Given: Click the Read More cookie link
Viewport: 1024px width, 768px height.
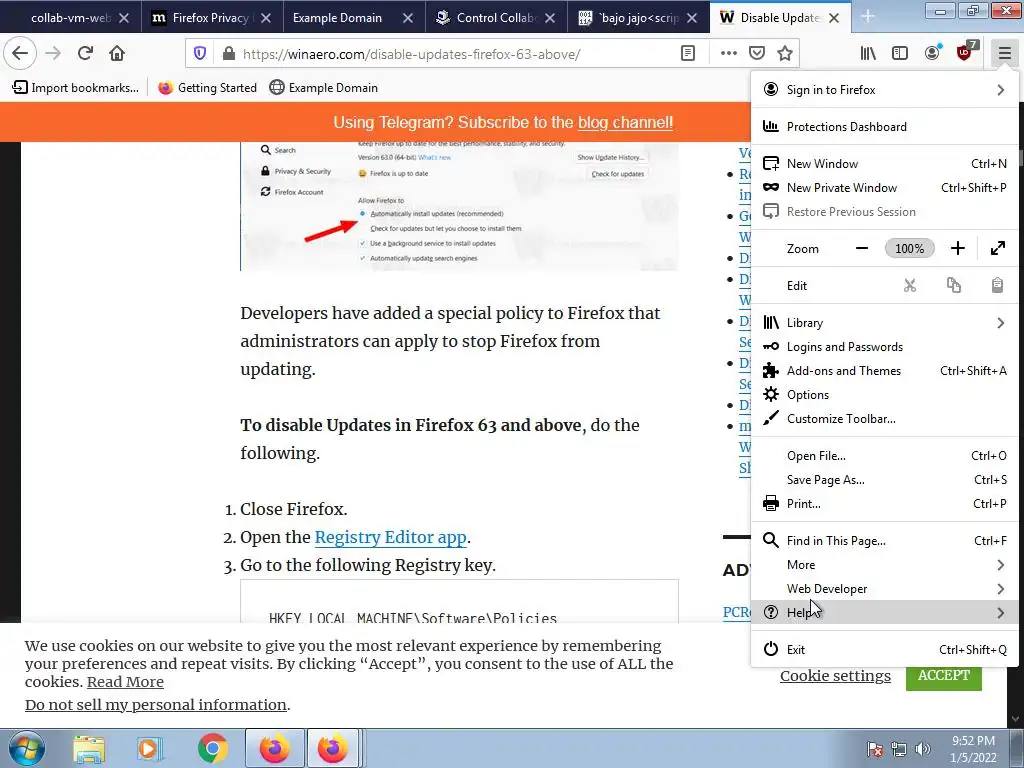Looking at the screenshot, I should click(x=125, y=682).
